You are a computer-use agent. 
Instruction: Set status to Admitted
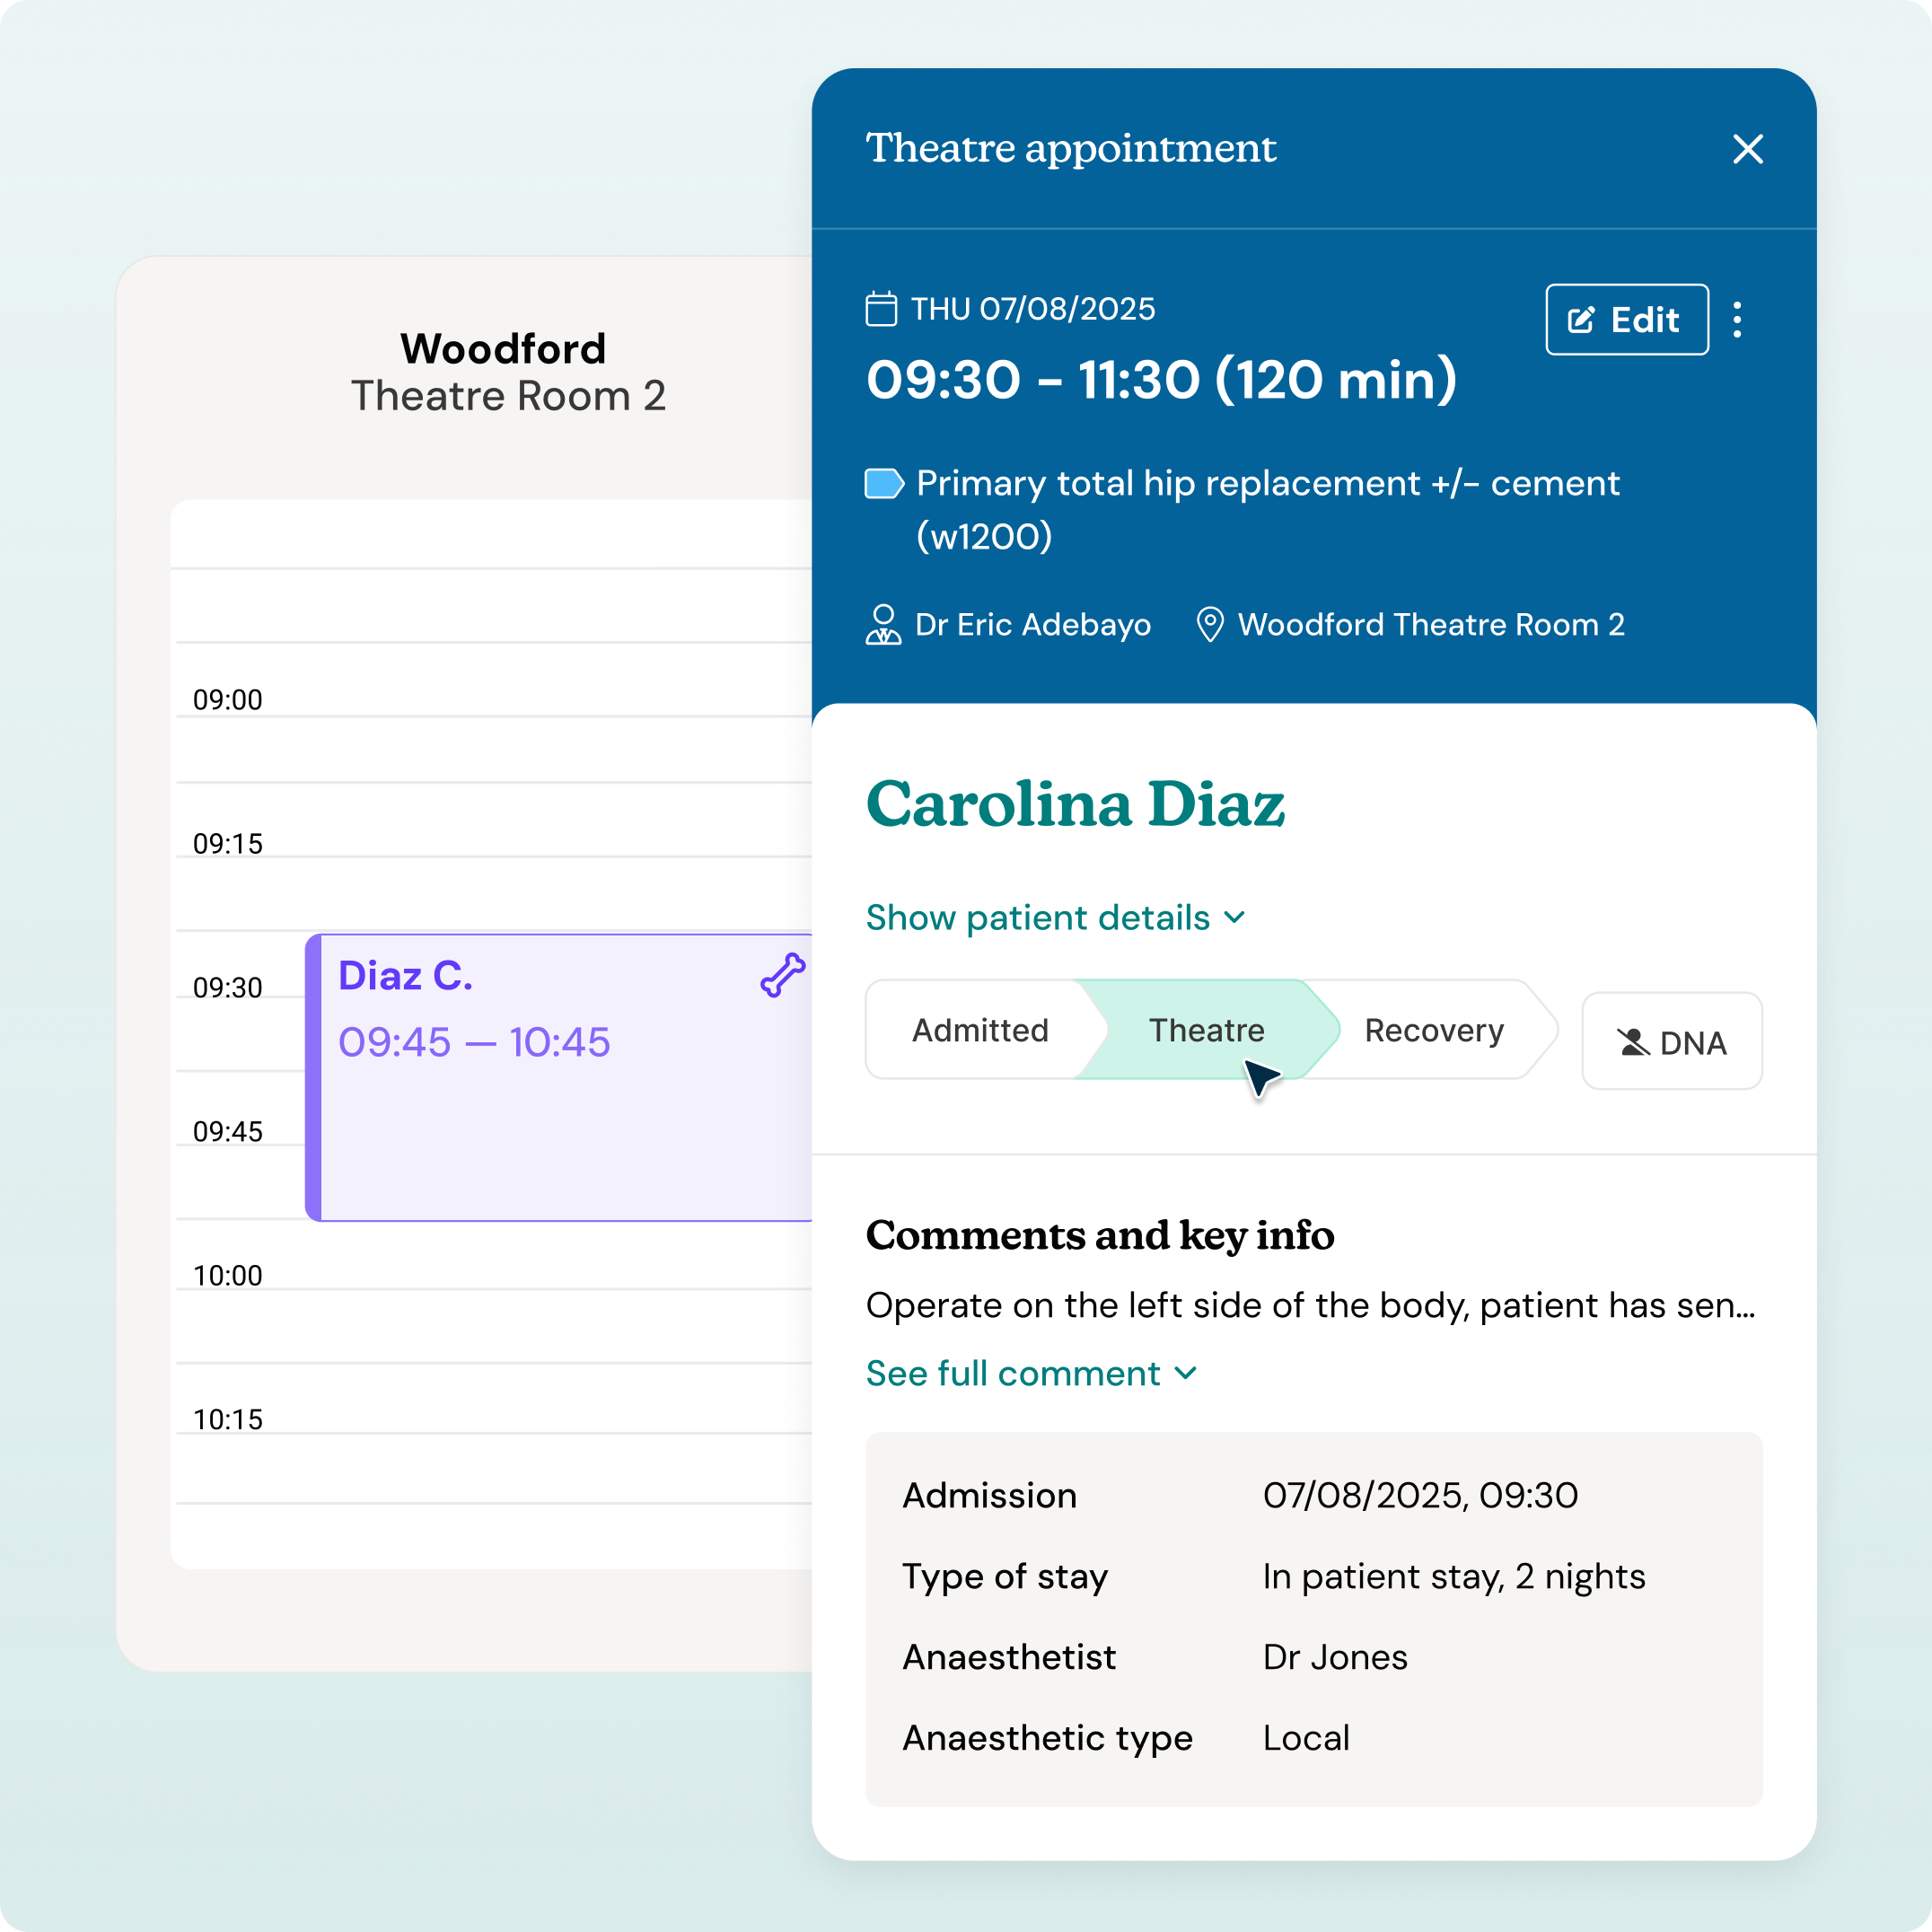[x=980, y=1030]
